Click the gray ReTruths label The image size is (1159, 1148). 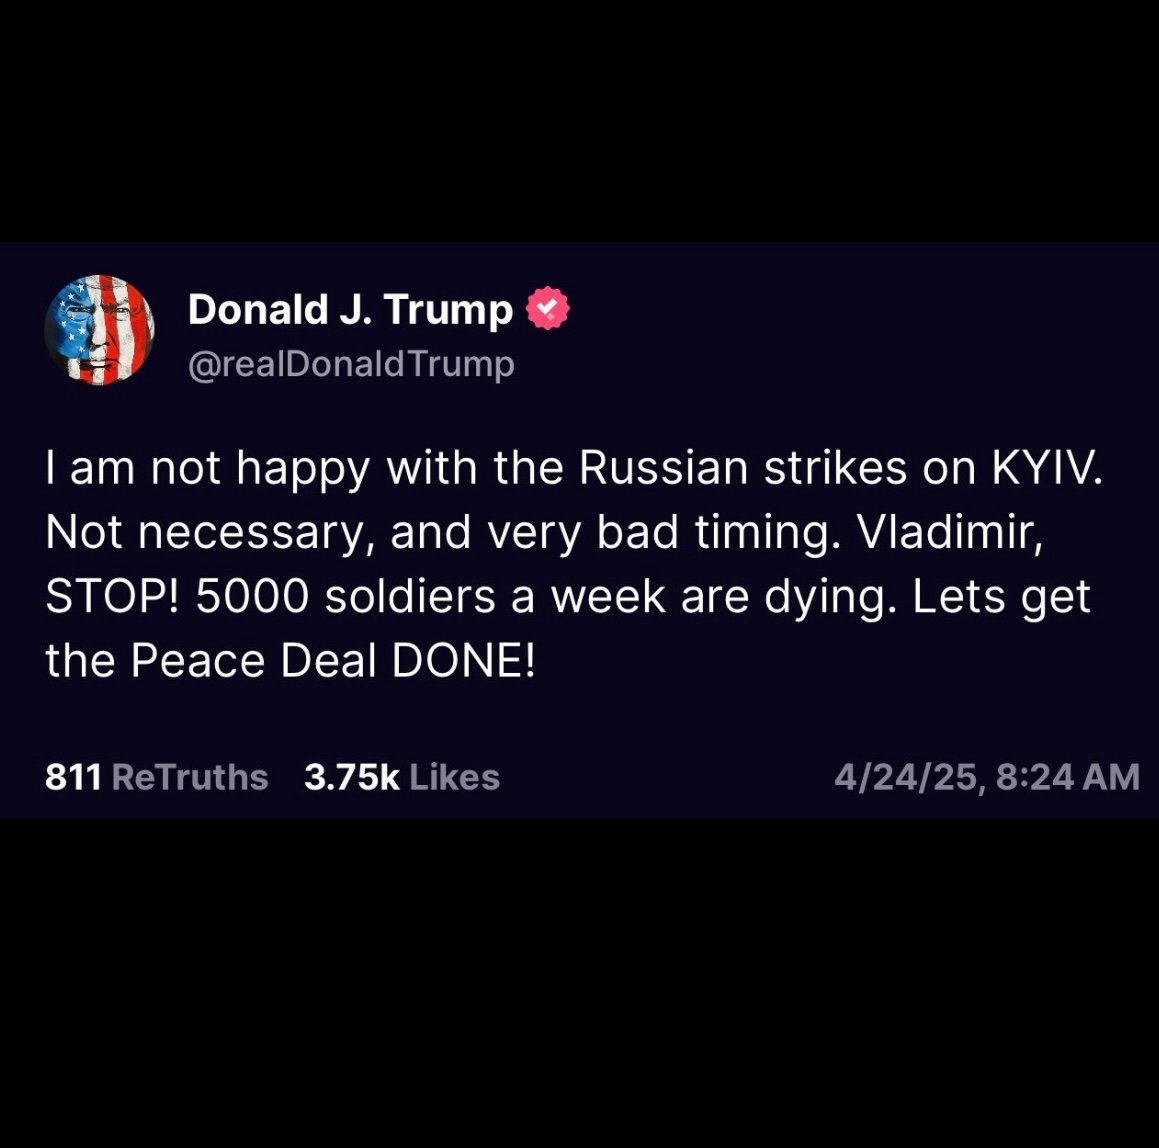(190, 778)
